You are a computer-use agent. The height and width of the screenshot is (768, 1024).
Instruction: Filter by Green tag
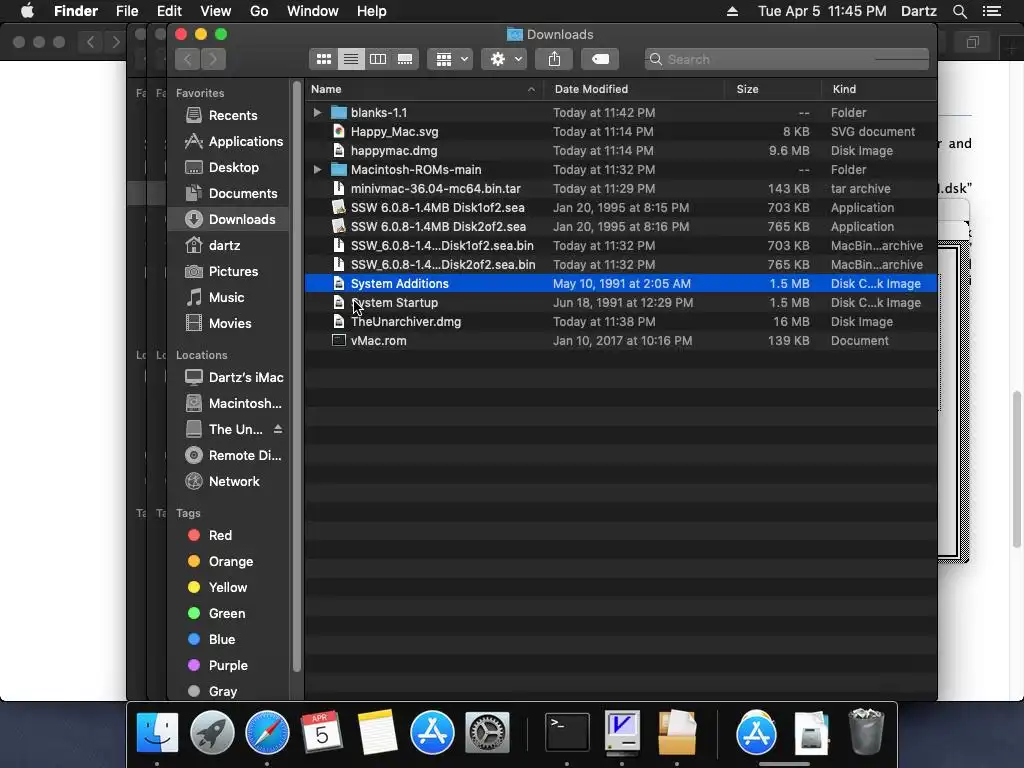coord(229,613)
